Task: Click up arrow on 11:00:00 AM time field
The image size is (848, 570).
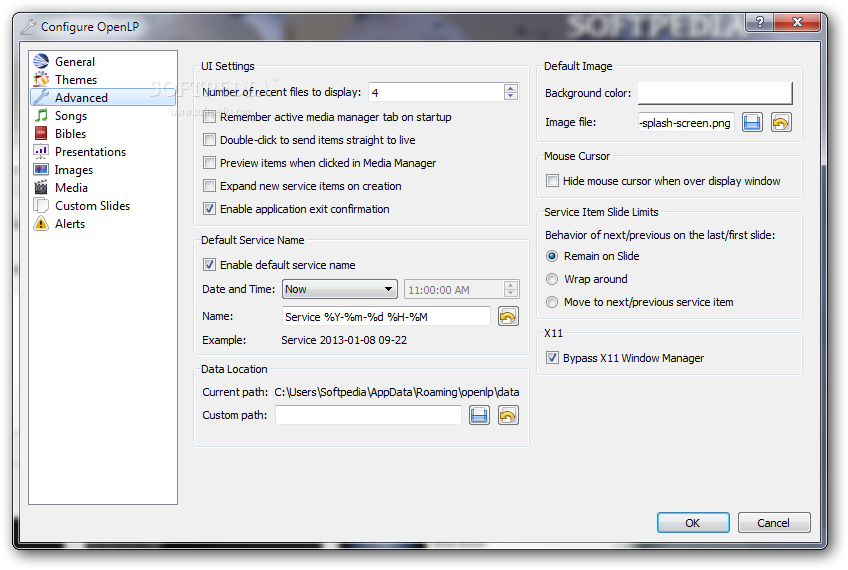Action: pyautogui.click(x=511, y=285)
